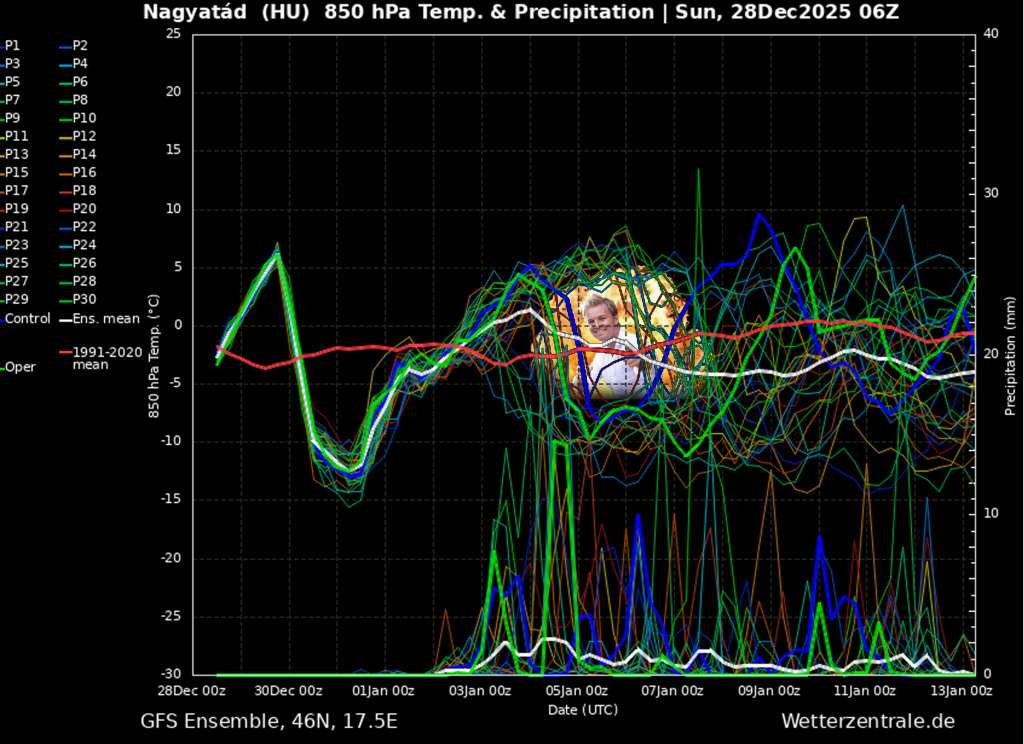Click the 850 hPa Temp. (°C) axis label
1024x744 pixels.
[x=153, y=354]
